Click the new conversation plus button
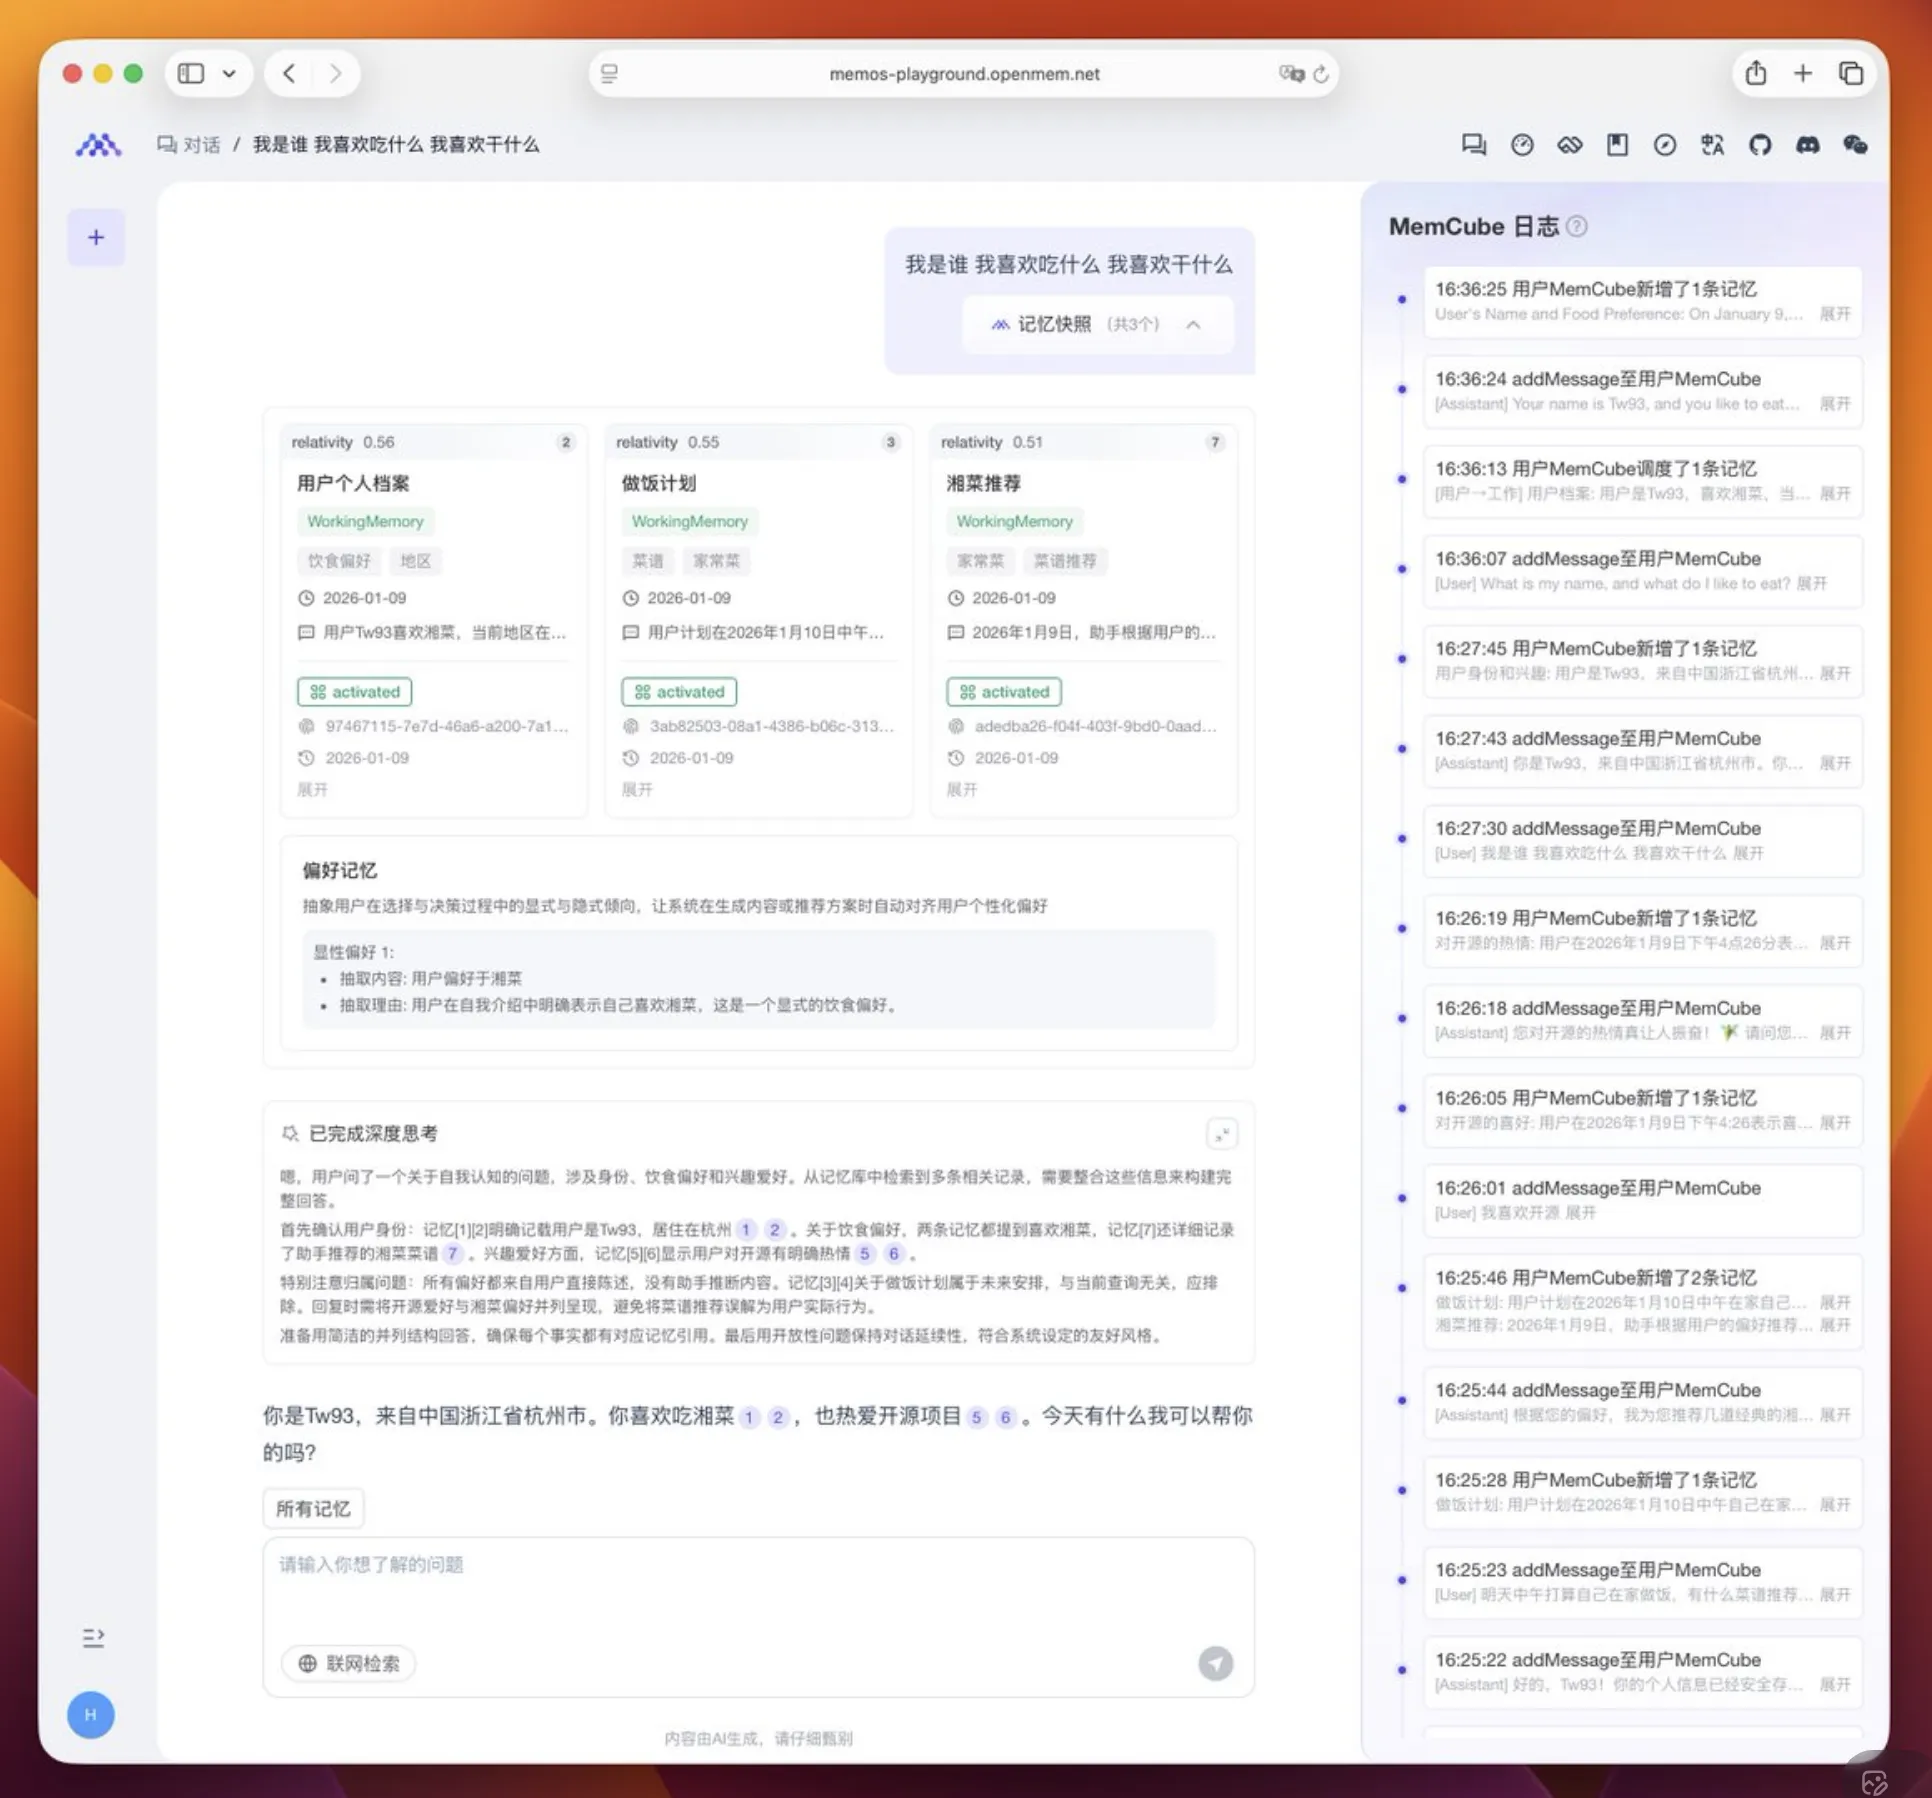The image size is (1932, 1798). click(96, 238)
